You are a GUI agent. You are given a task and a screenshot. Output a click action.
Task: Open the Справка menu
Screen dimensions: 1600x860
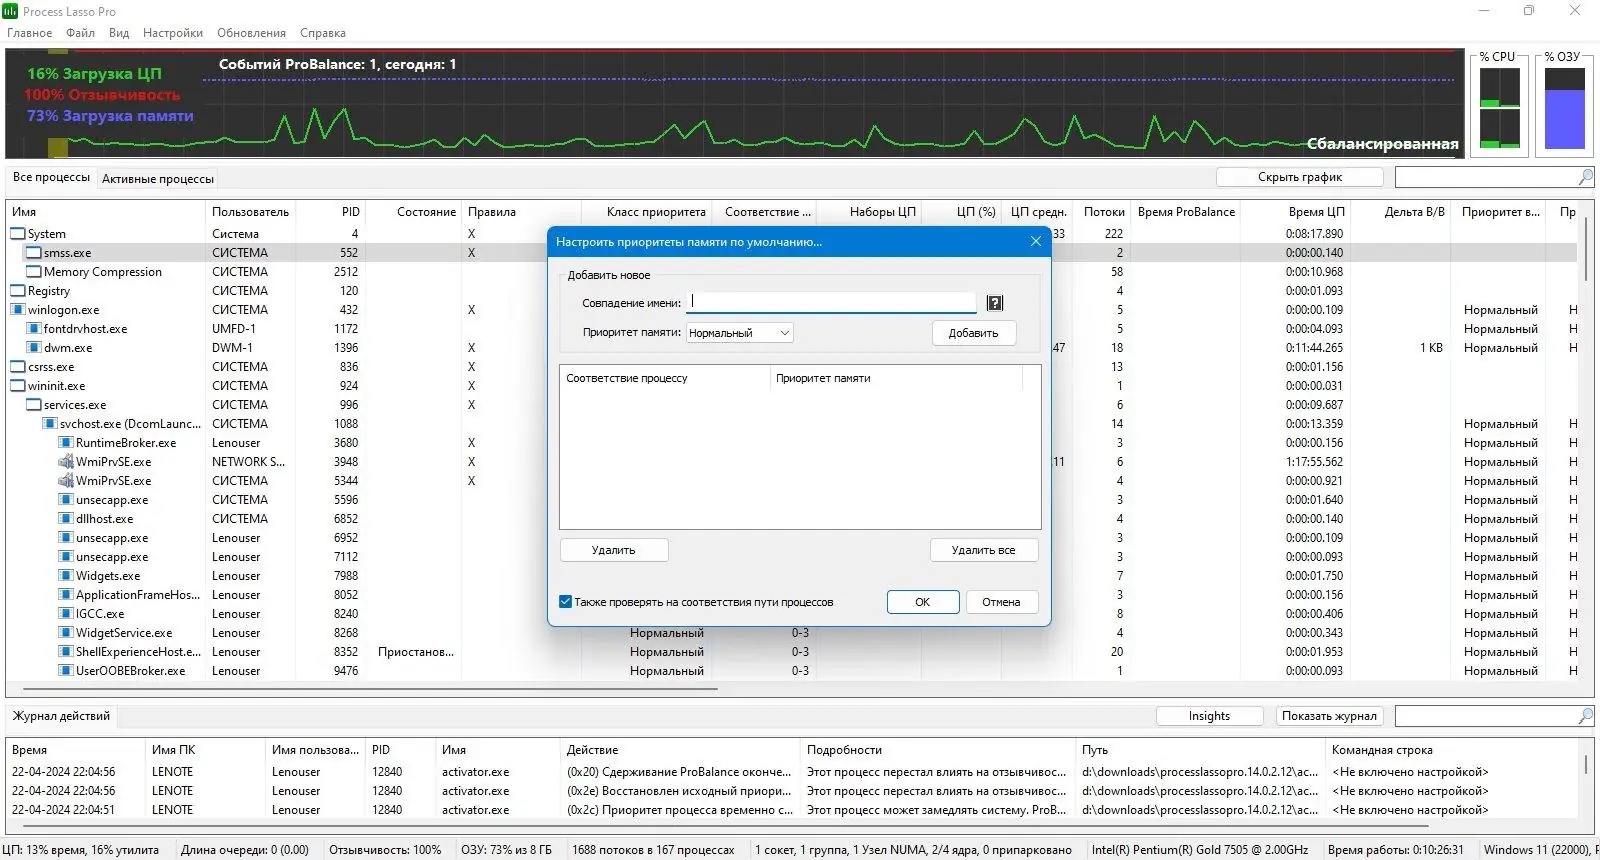[323, 33]
